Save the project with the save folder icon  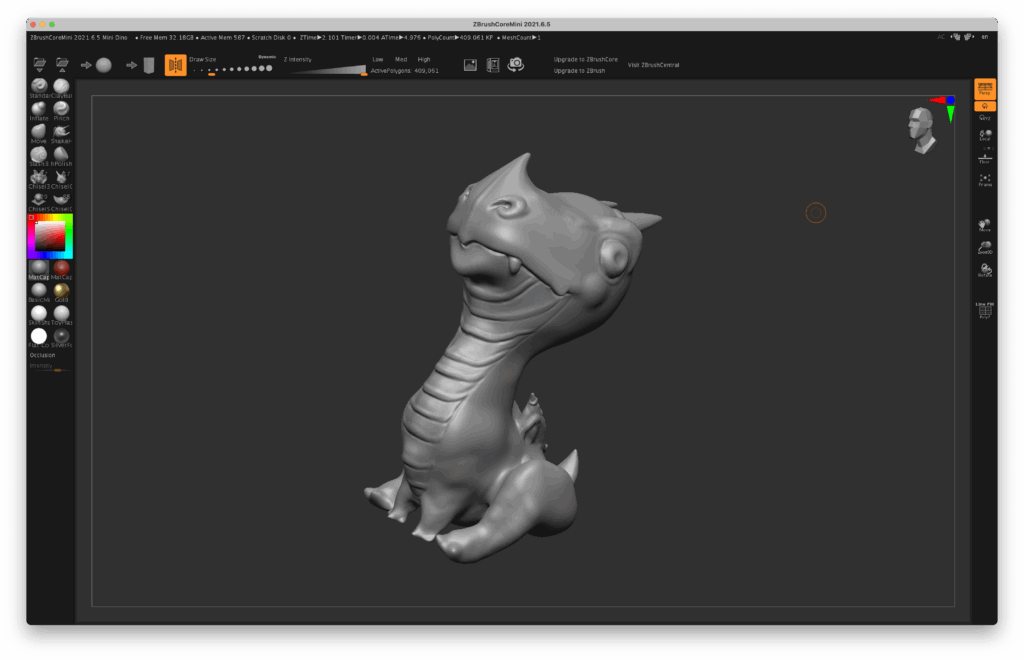pos(62,64)
